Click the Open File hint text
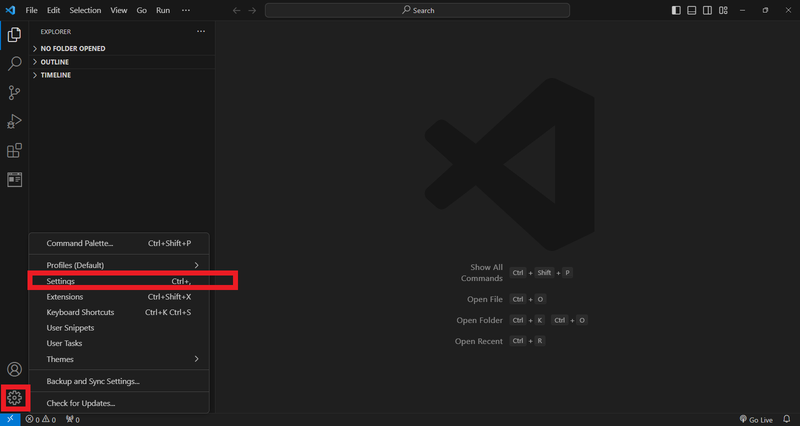The width and height of the screenshot is (800, 426). click(x=485, y=299)
